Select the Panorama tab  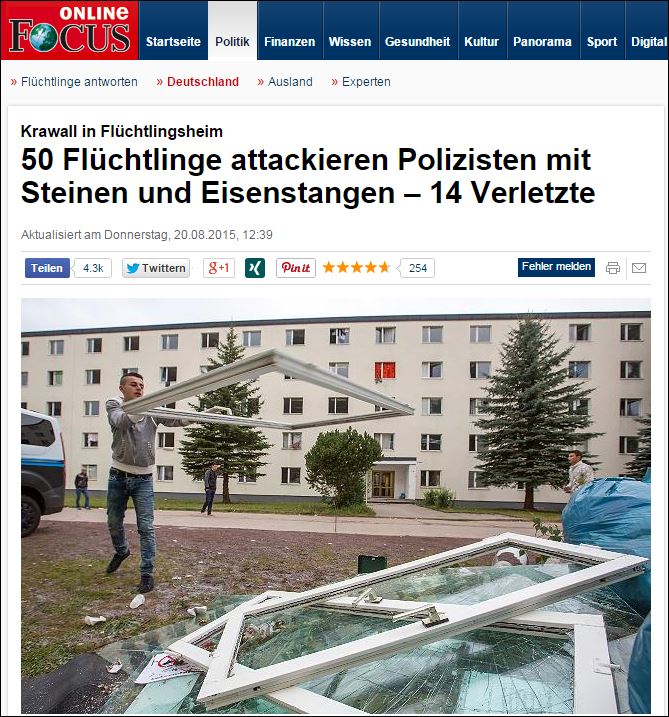(x=542, y=42)
